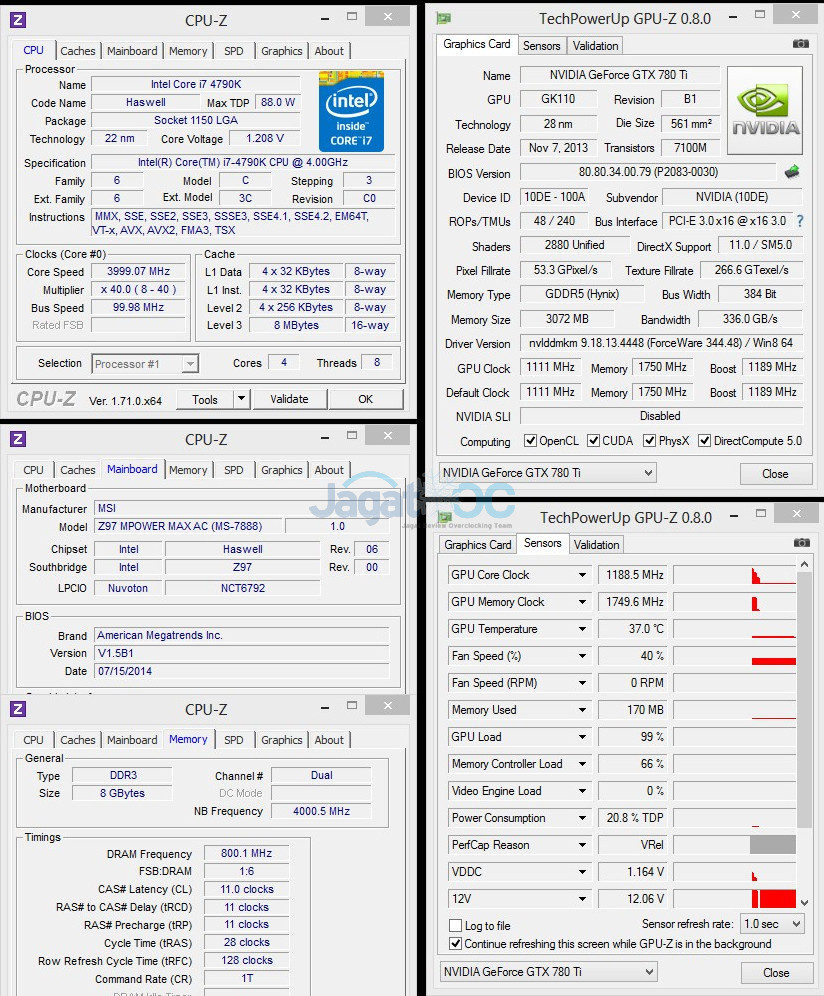The height and width of the screenshot is (996, 824).
Task: Expand the Tools dropdown arrow in CPU-Z
Action: (x=241, y=399)
